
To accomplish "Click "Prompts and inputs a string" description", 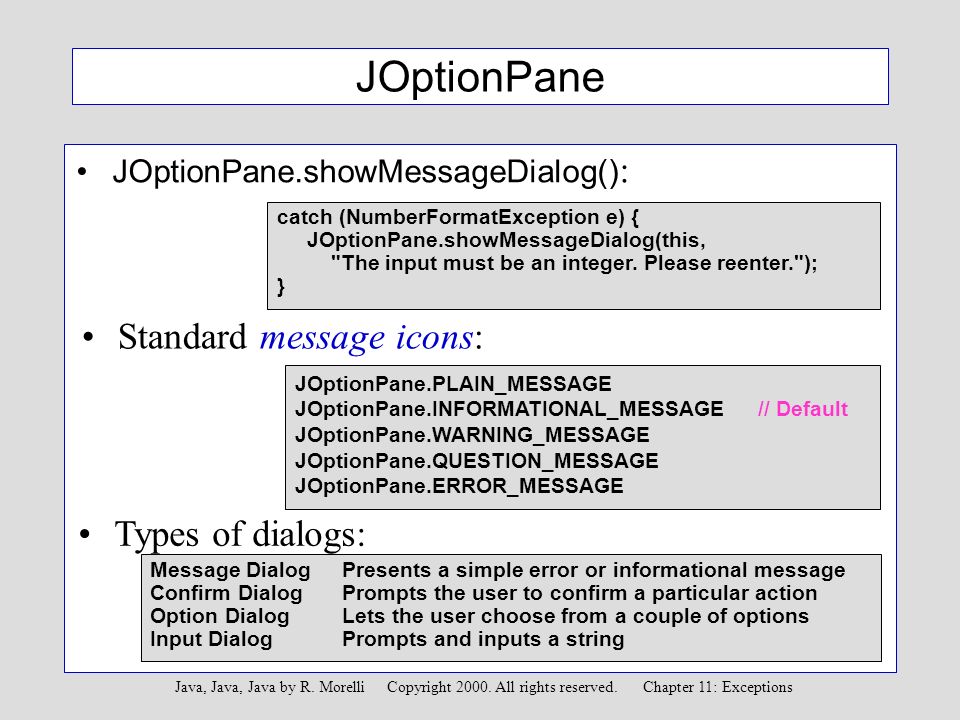I will click(x=483, y=639).
